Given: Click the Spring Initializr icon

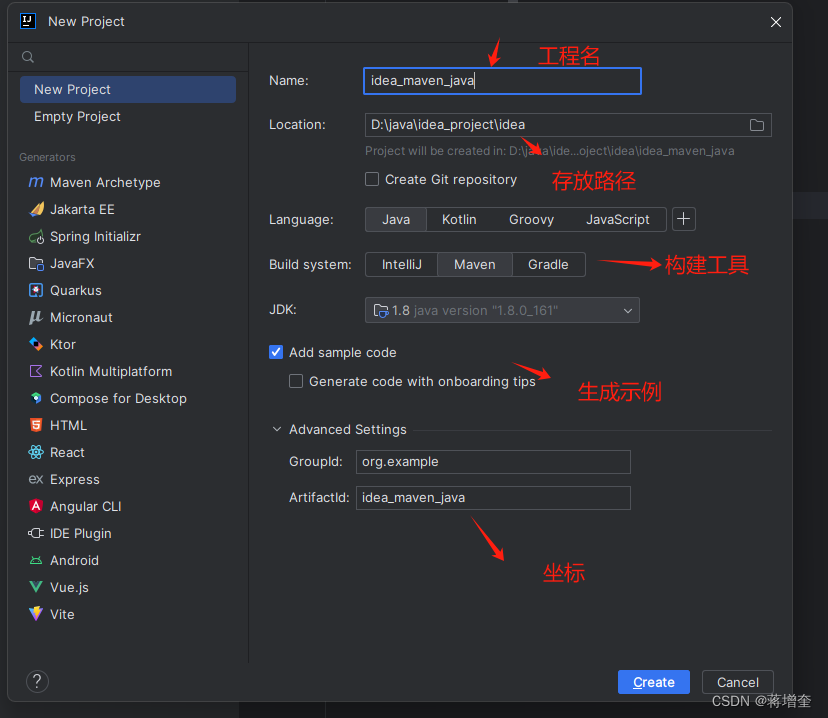Looking at the screenshot, I should tap(36, 237).
